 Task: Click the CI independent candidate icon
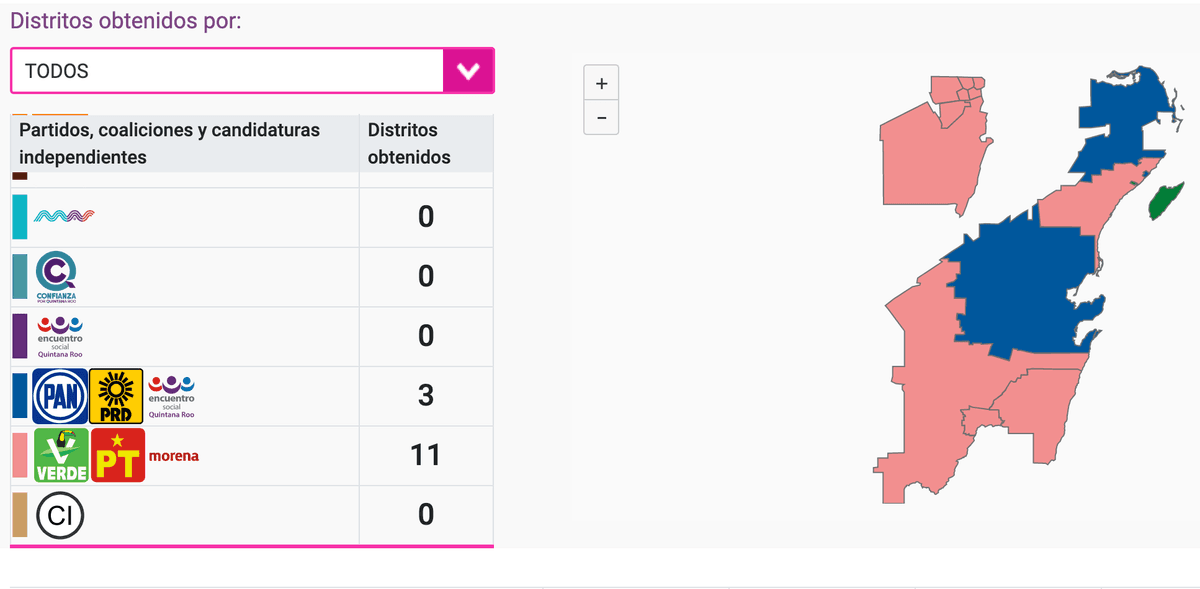[60, 516]
